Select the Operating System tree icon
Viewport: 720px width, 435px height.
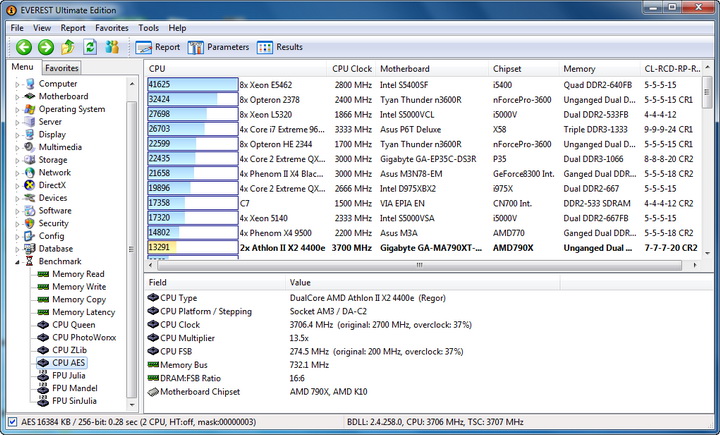(30, 109)
